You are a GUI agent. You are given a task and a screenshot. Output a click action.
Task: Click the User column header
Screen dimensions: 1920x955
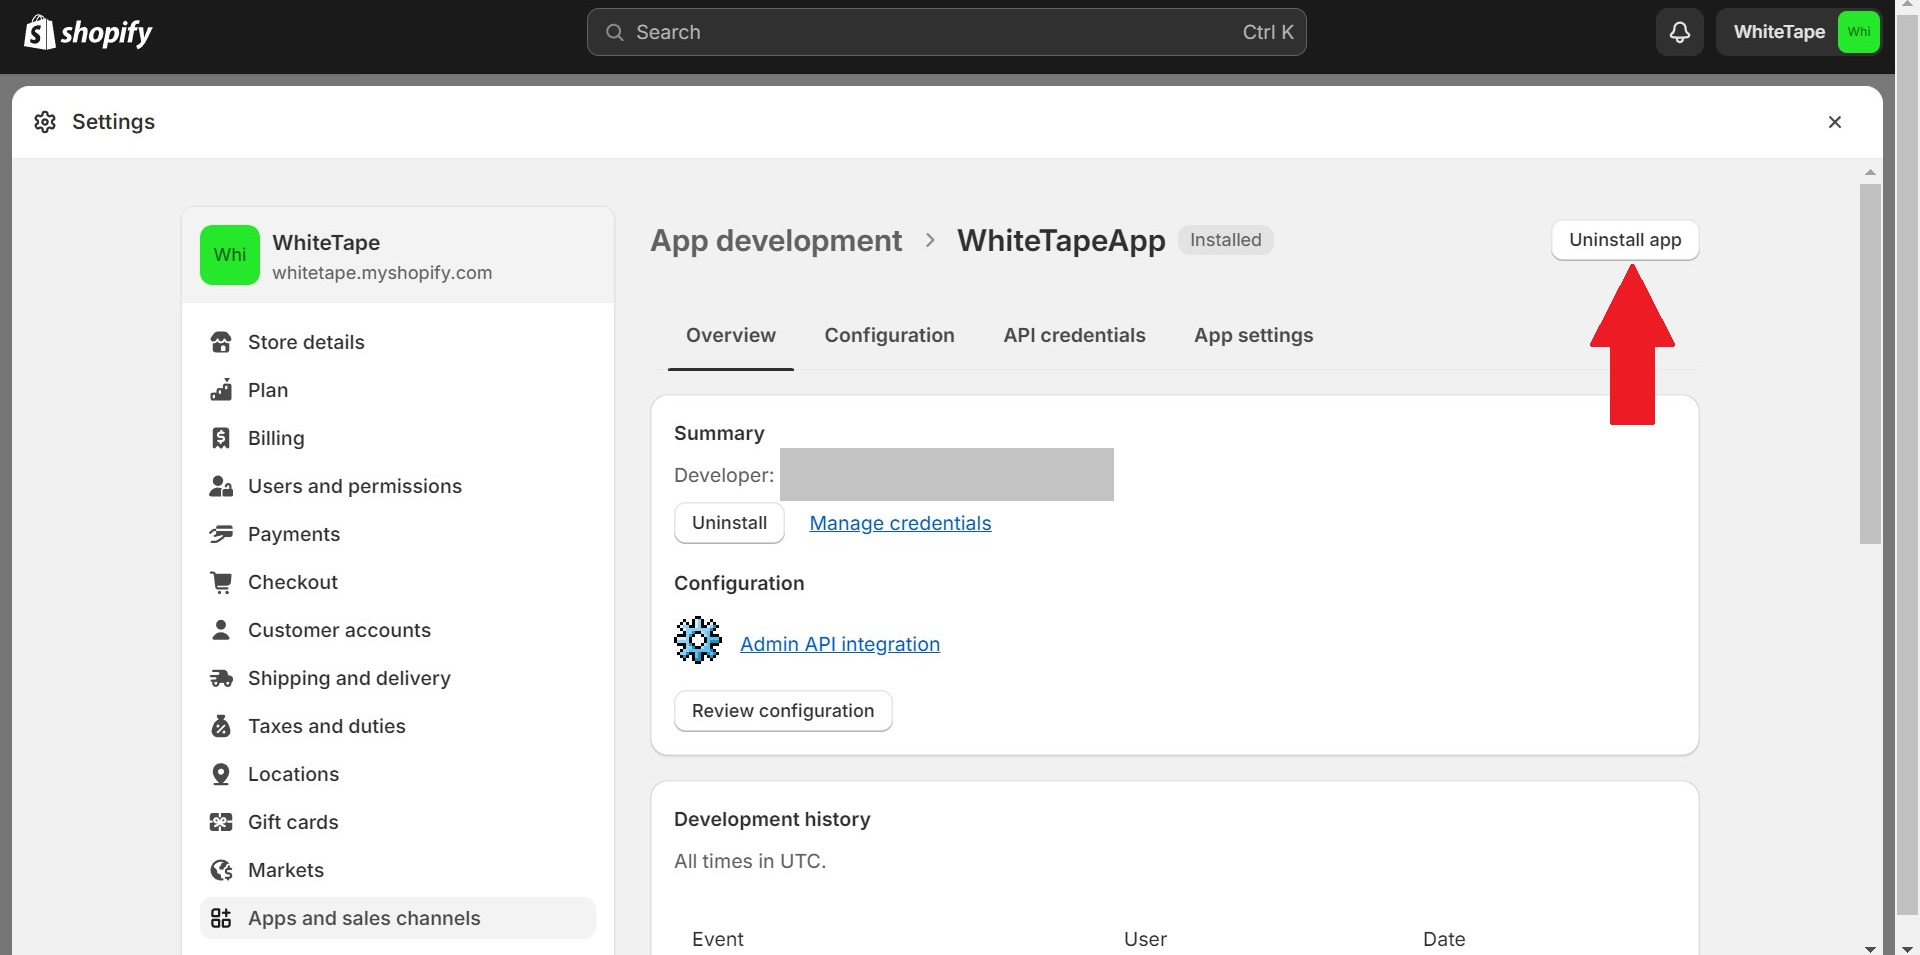click(1145, 939)
